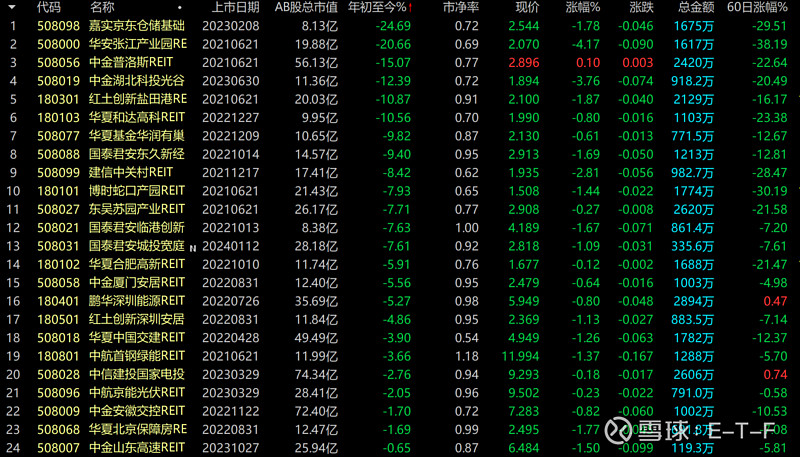Select row 中金安徽交控REIT
Image resolution: width=800 pixels, height=457 pixels.
click(x=400, y=411)
